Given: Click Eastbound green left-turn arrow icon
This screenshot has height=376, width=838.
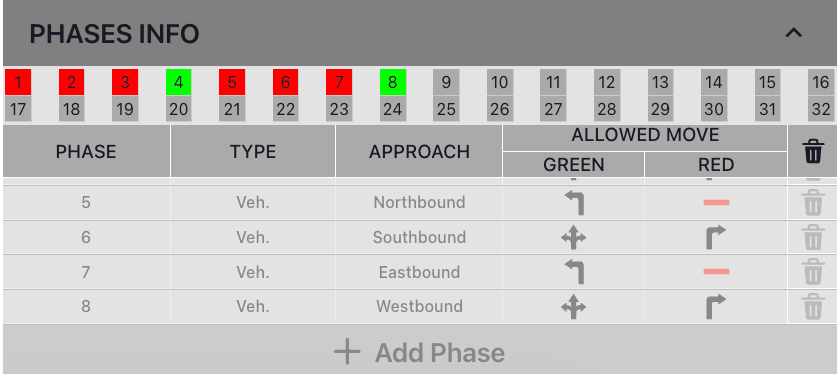Looking at the screenshot, I should pyautogui.click(x=574, y=272).
